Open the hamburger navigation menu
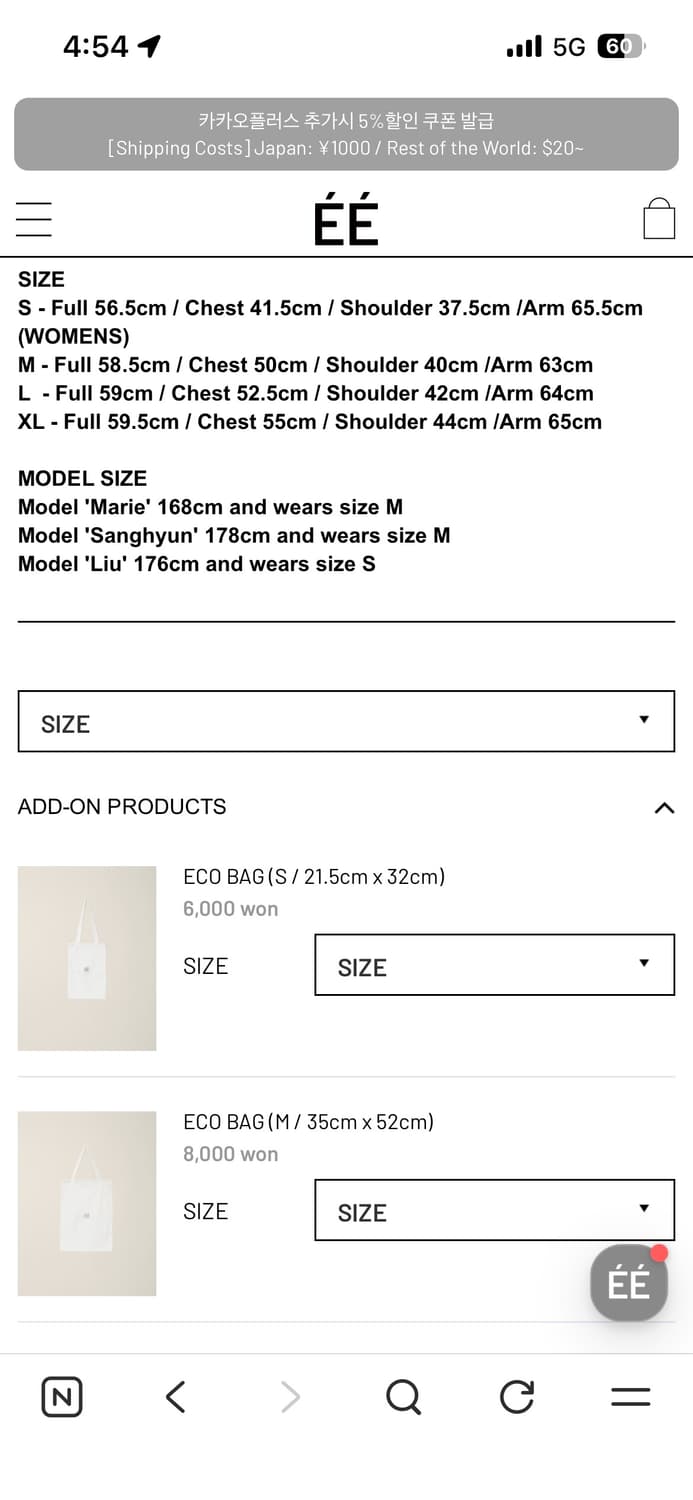 33,218
